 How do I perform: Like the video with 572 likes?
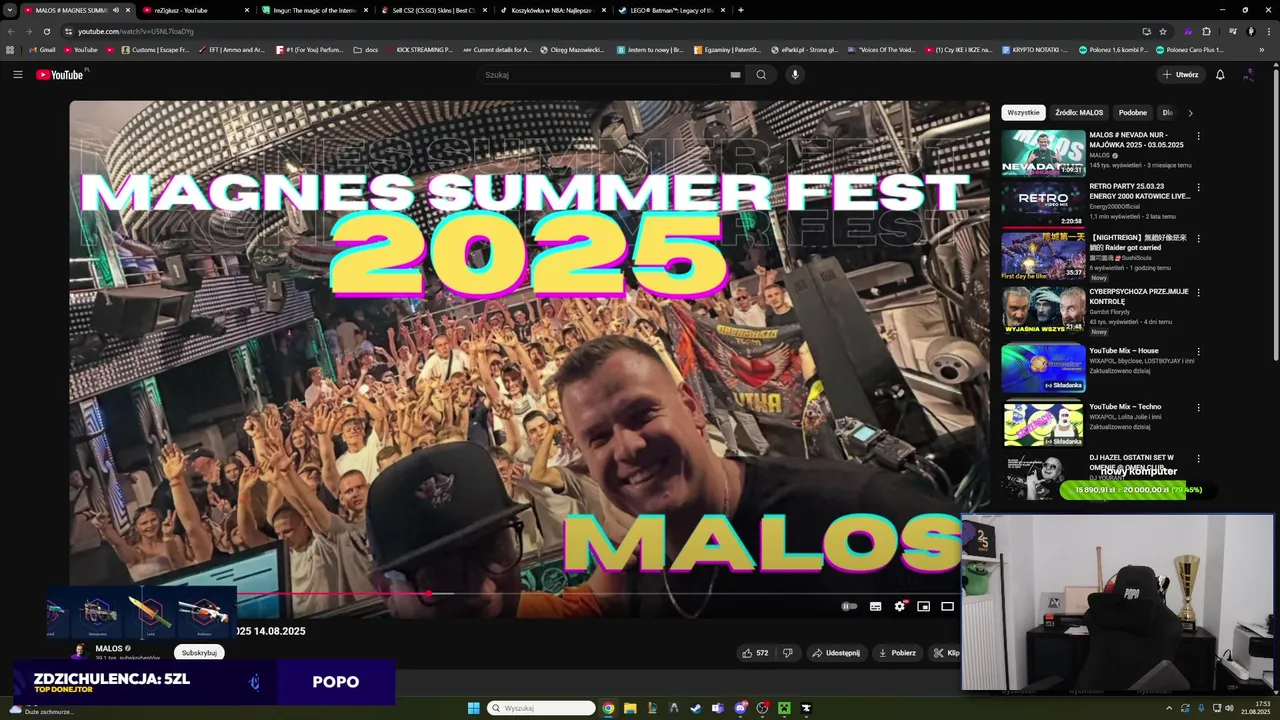(755, 653)
